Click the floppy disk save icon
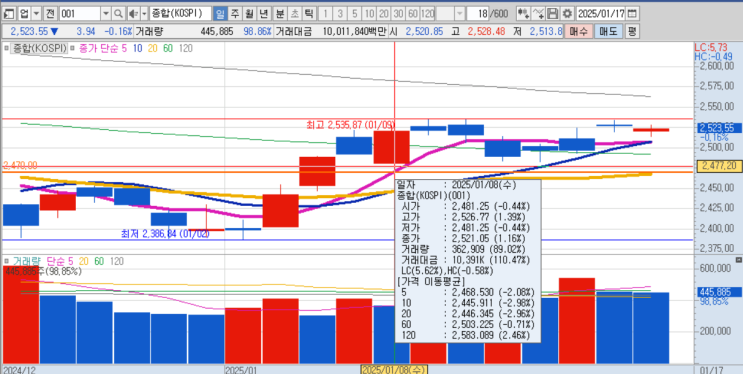743x374 pixels. point(553,13)
